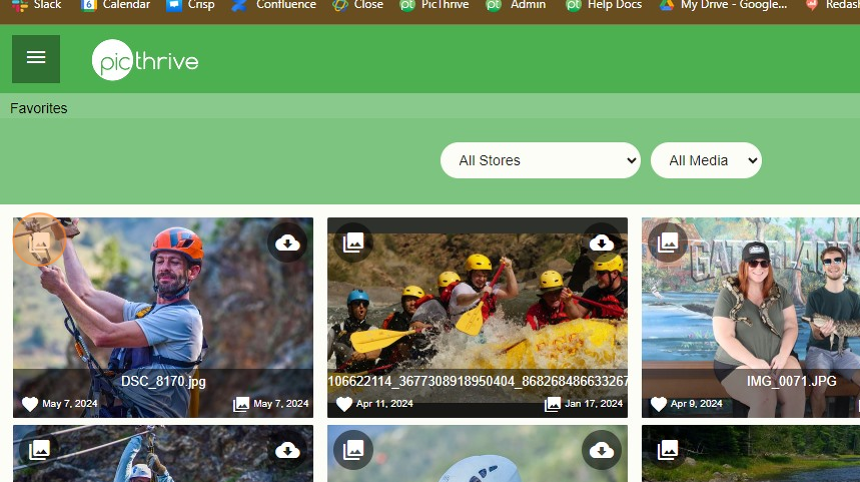The width and height of the screenshot is (860, 482).
Task: Click the IMG_0071.JPG file name
Action: click(x=791, y=381)
